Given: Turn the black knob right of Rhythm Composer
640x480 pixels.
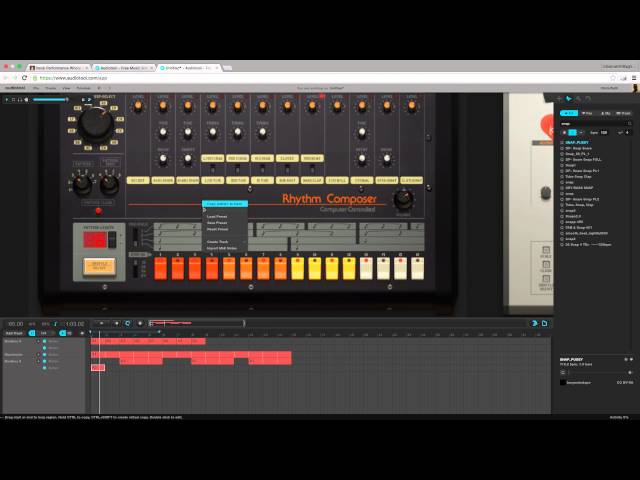Looking at the screenshot, I should click(x=403, y=200).
